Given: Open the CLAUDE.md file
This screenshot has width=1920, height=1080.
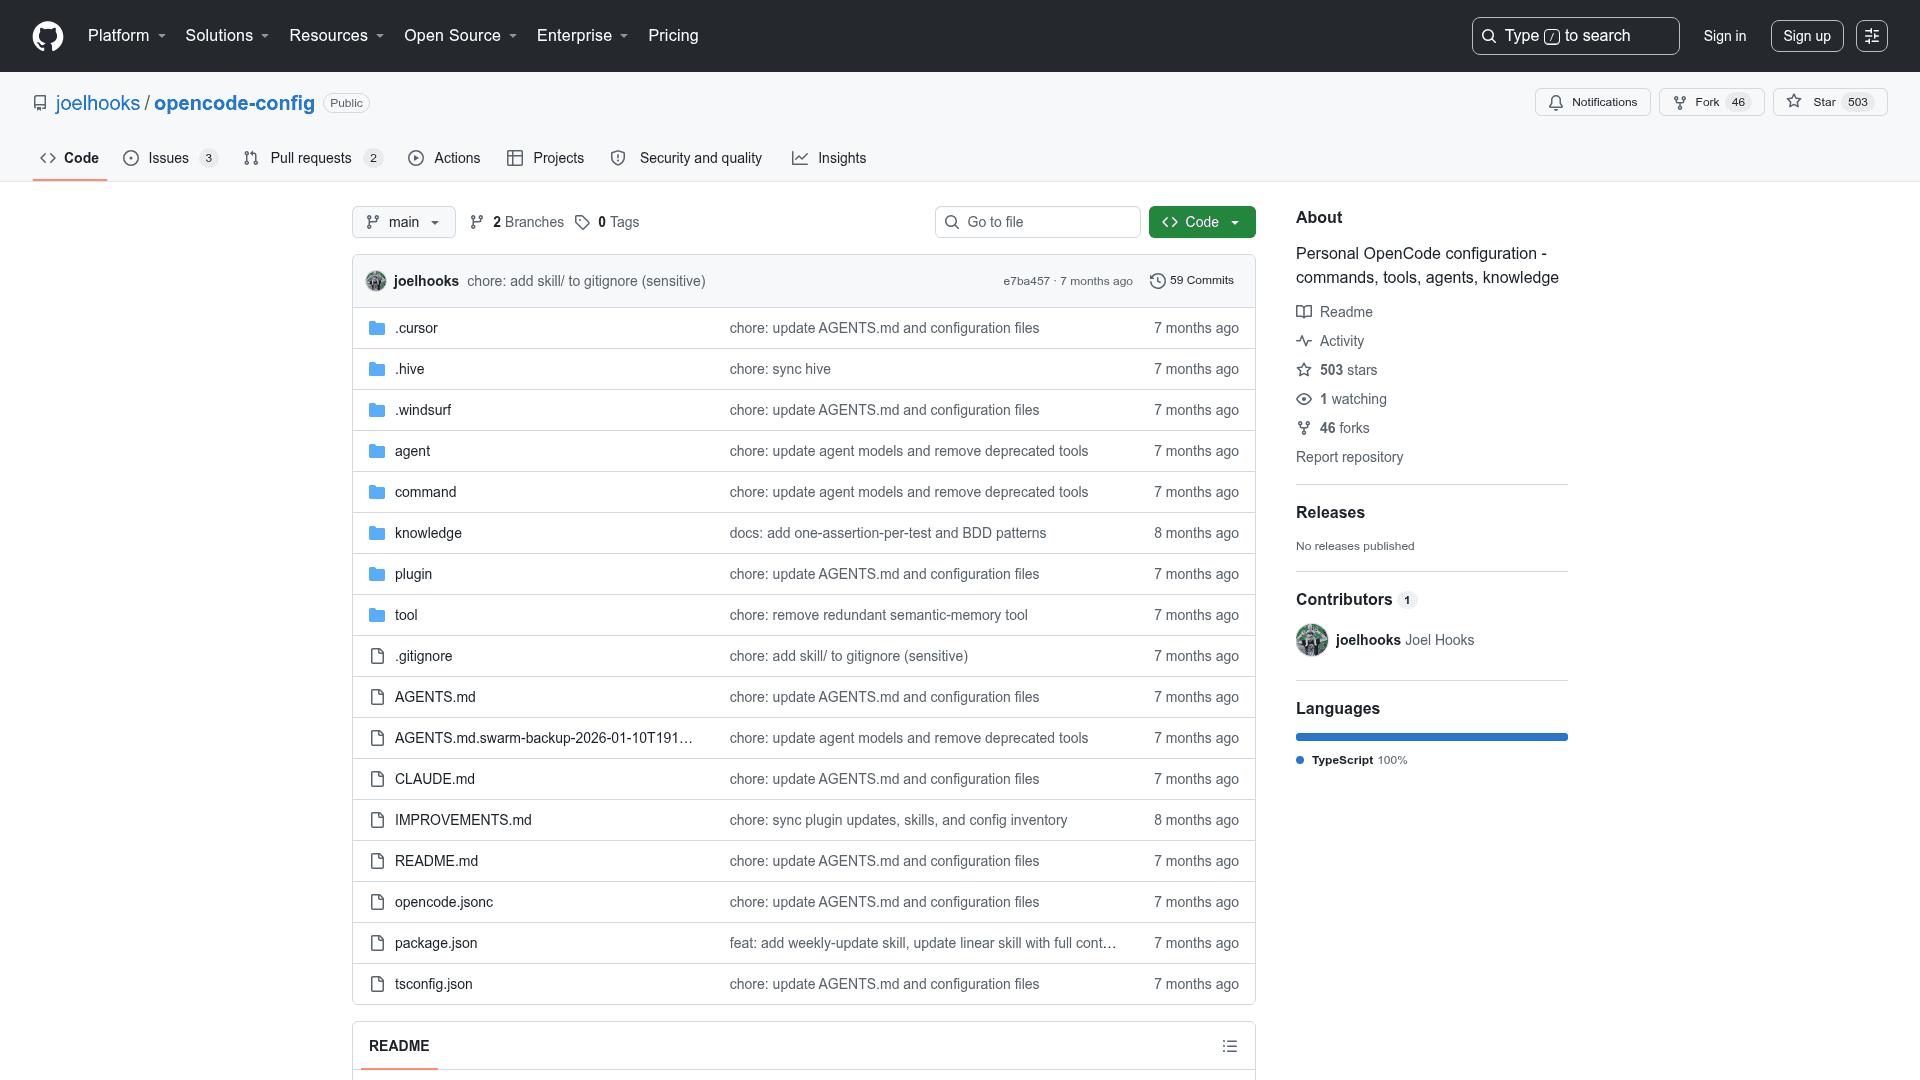Looking at the screenshot, I should [x=435, y=779].
